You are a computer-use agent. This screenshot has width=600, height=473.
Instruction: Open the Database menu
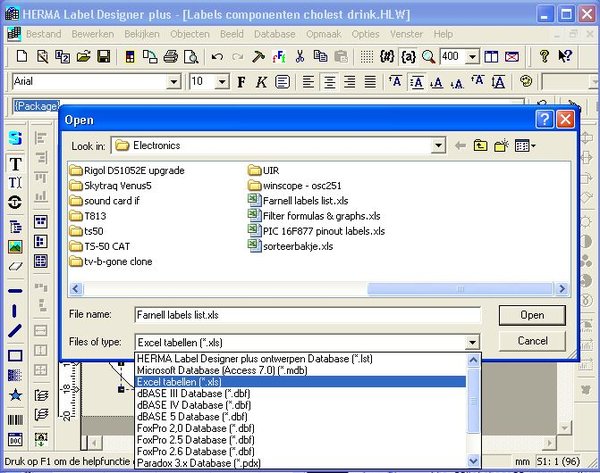274,33
